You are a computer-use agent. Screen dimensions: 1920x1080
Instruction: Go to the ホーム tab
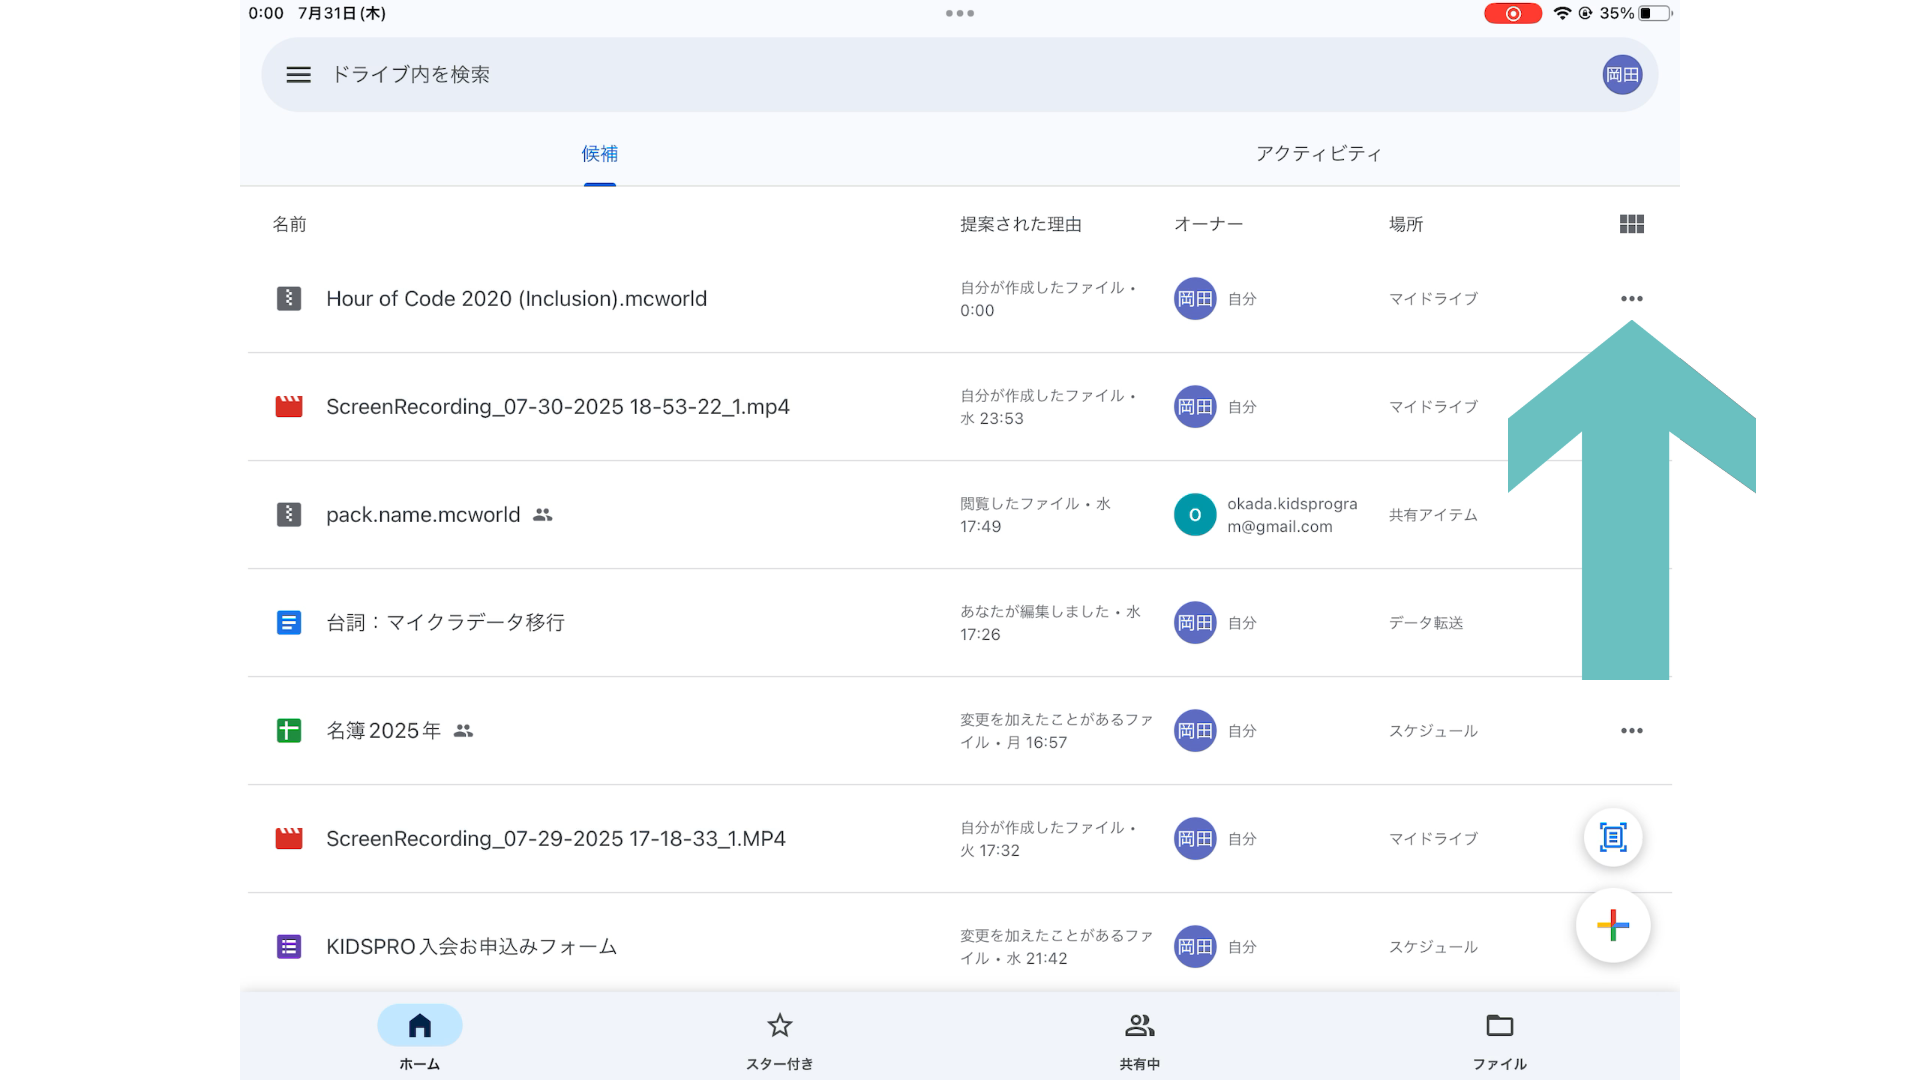tap(419, 1037)
